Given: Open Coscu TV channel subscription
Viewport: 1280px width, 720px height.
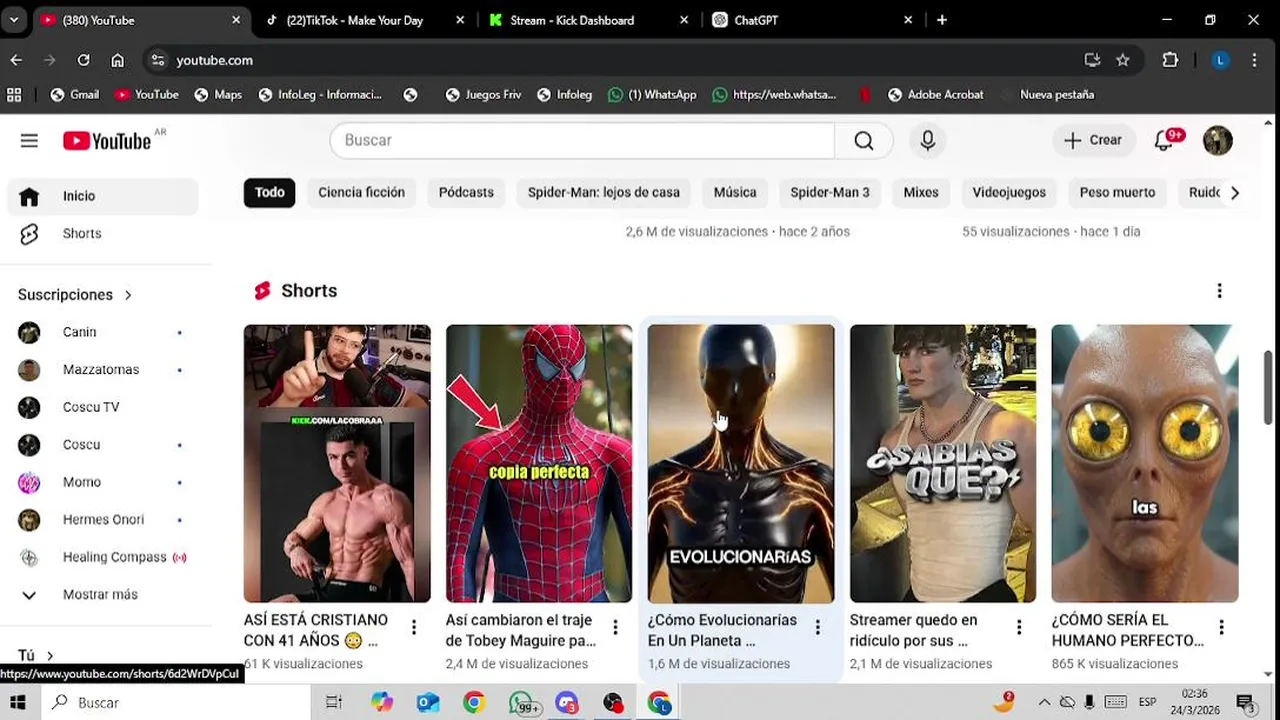Looking at the screenshot, I should click(103, 407).
